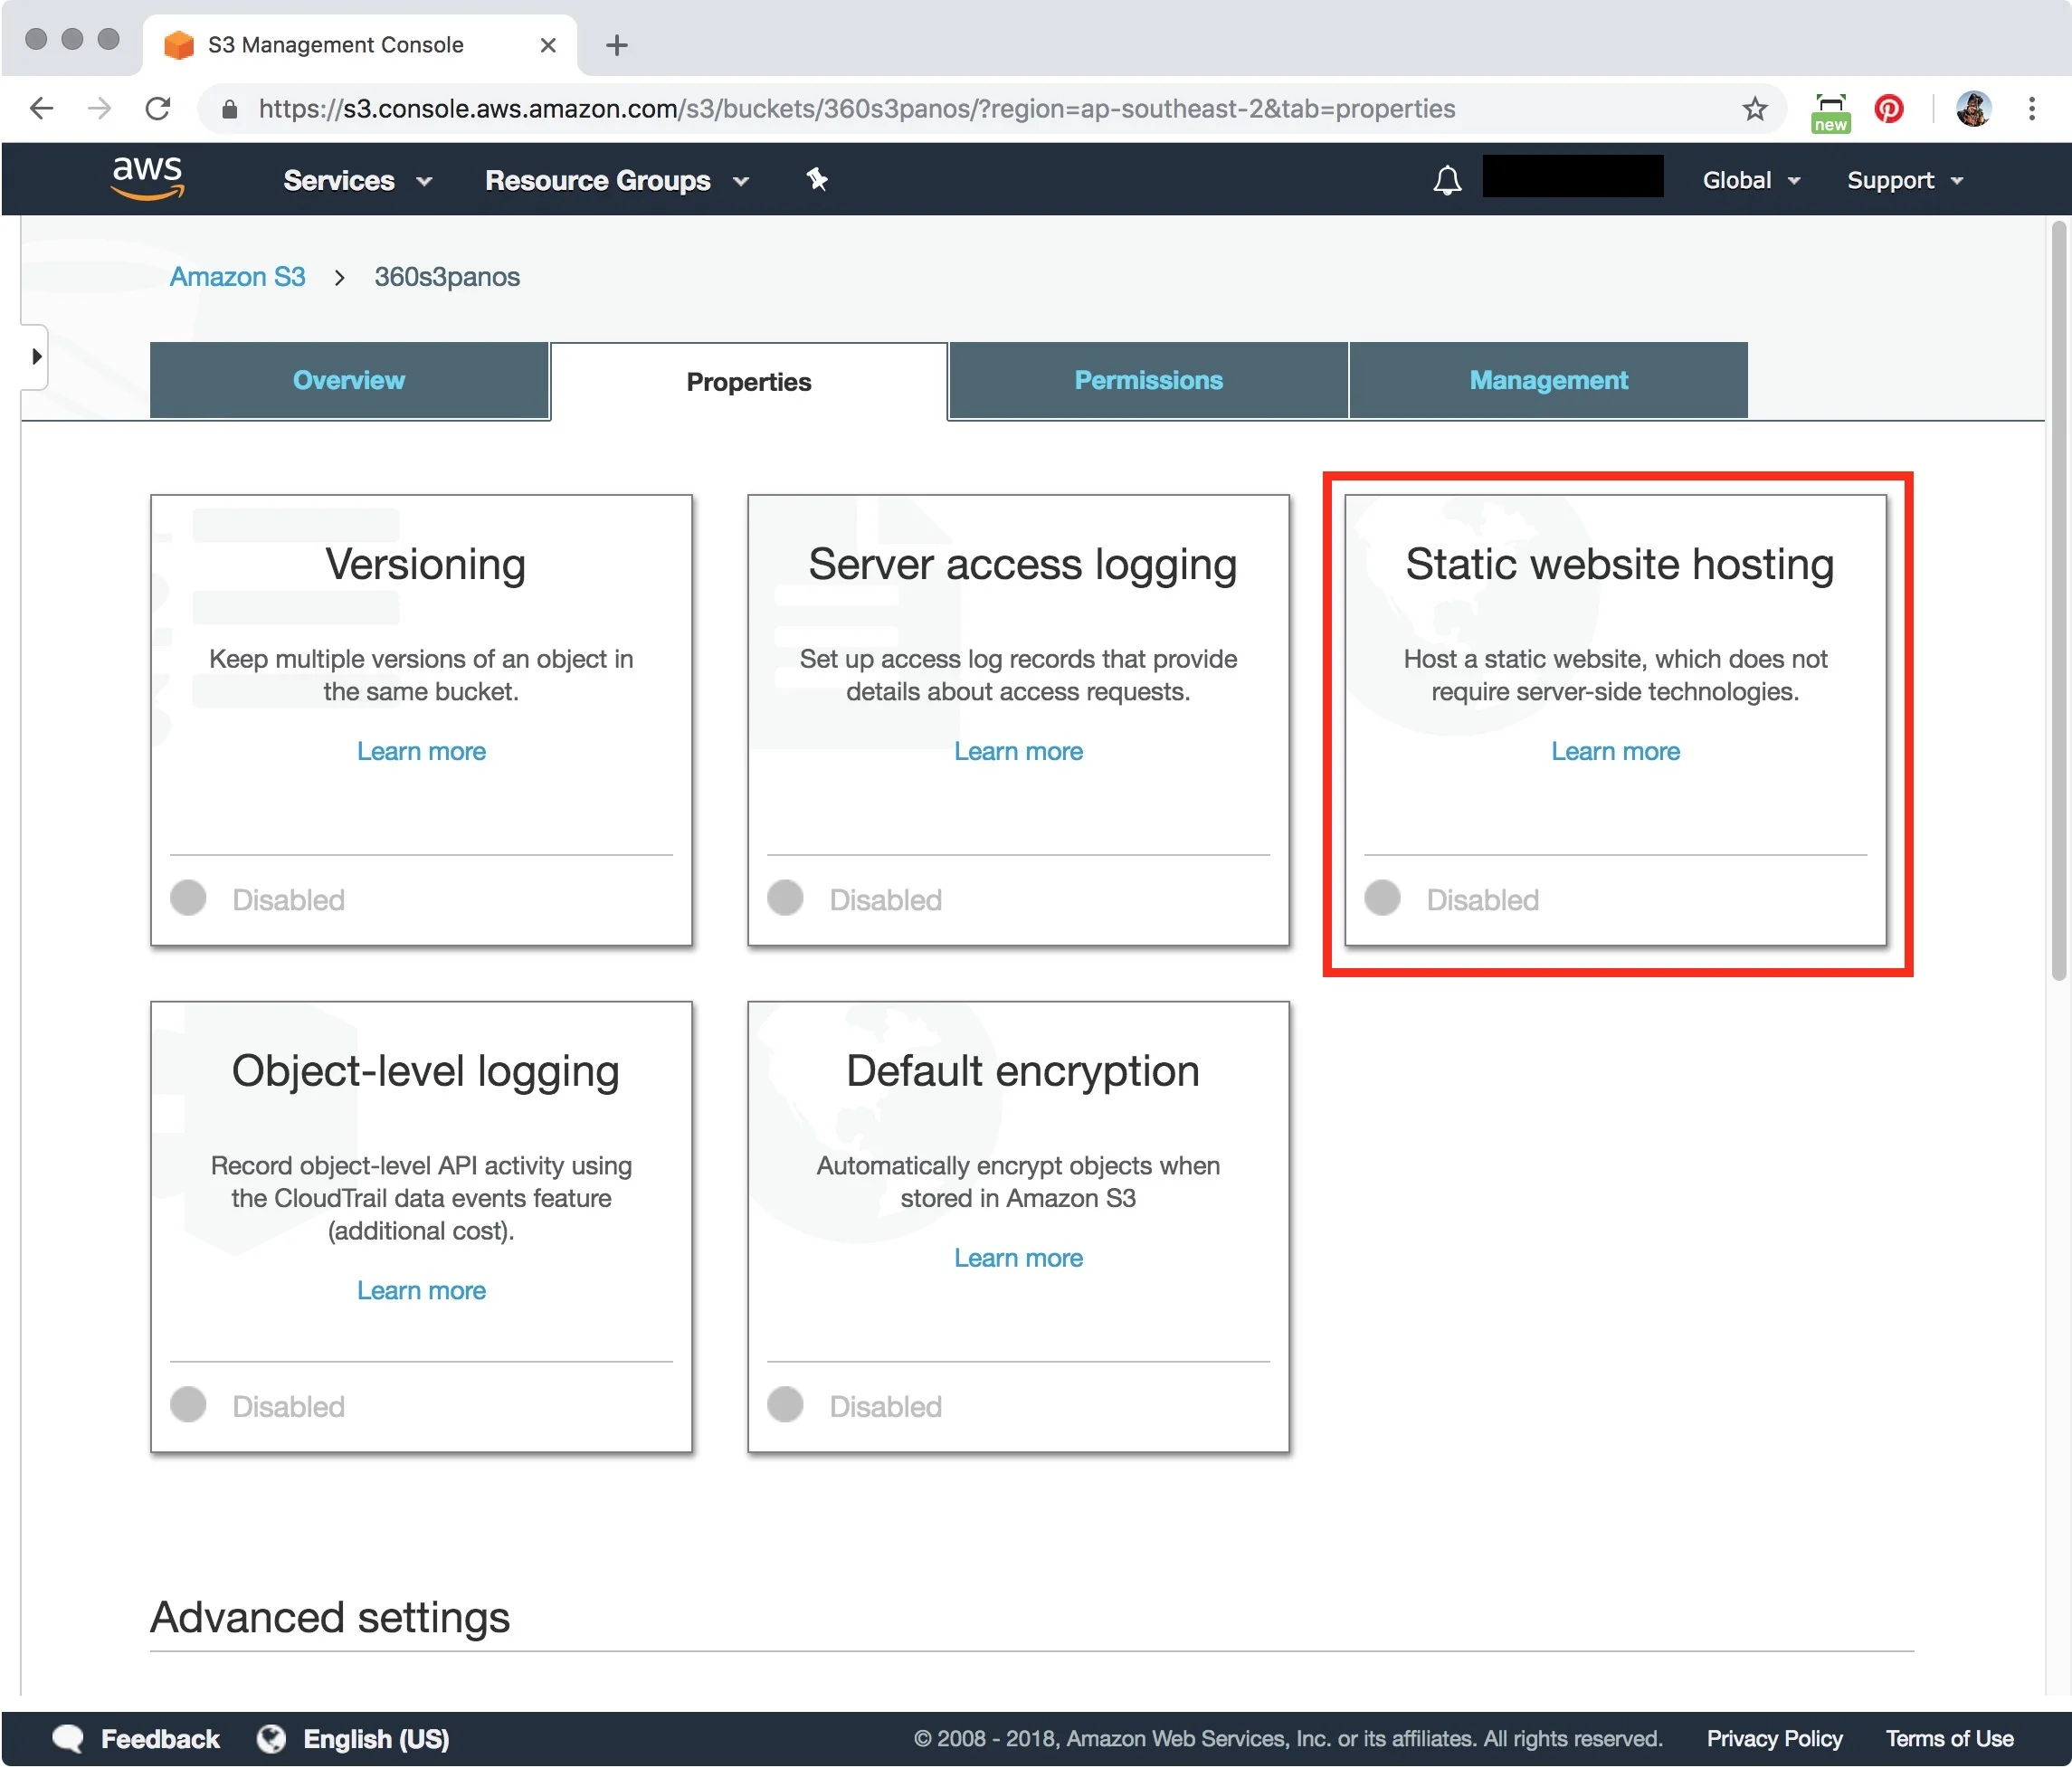This screenshot has width=2072, height=1768.
Task: Open the Versioning card title
Action: coord(425,564)
